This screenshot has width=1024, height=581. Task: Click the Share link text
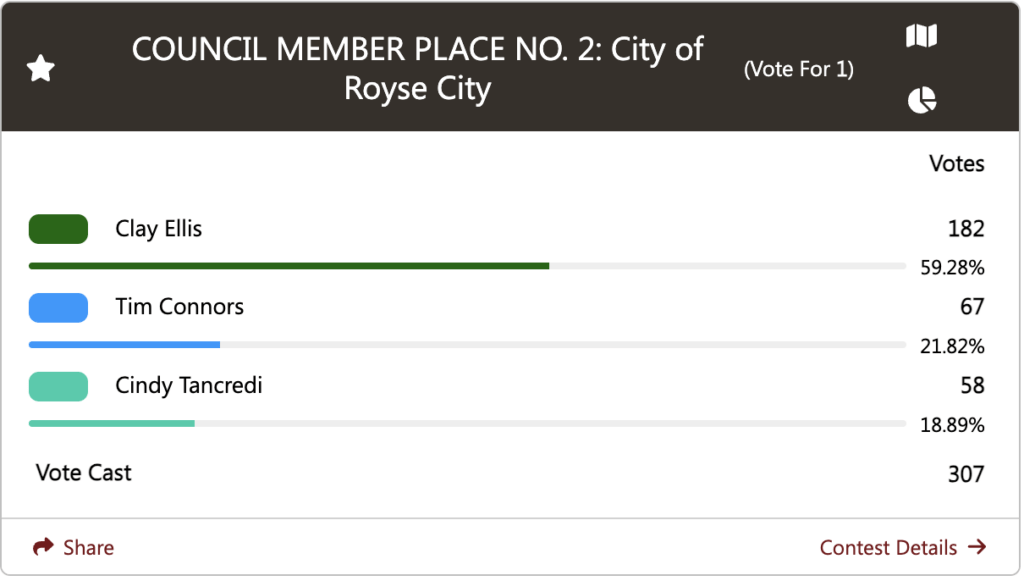(88, 547)
